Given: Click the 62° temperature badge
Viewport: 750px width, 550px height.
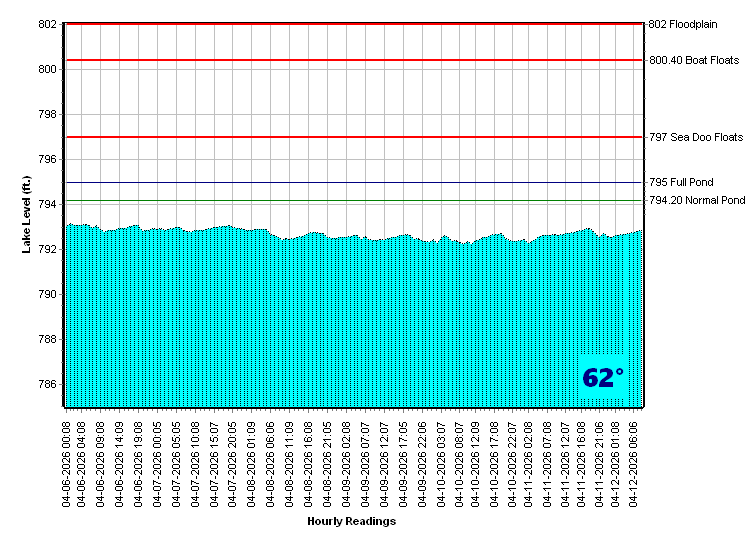Looking at the screenshot, I should 603,378.
